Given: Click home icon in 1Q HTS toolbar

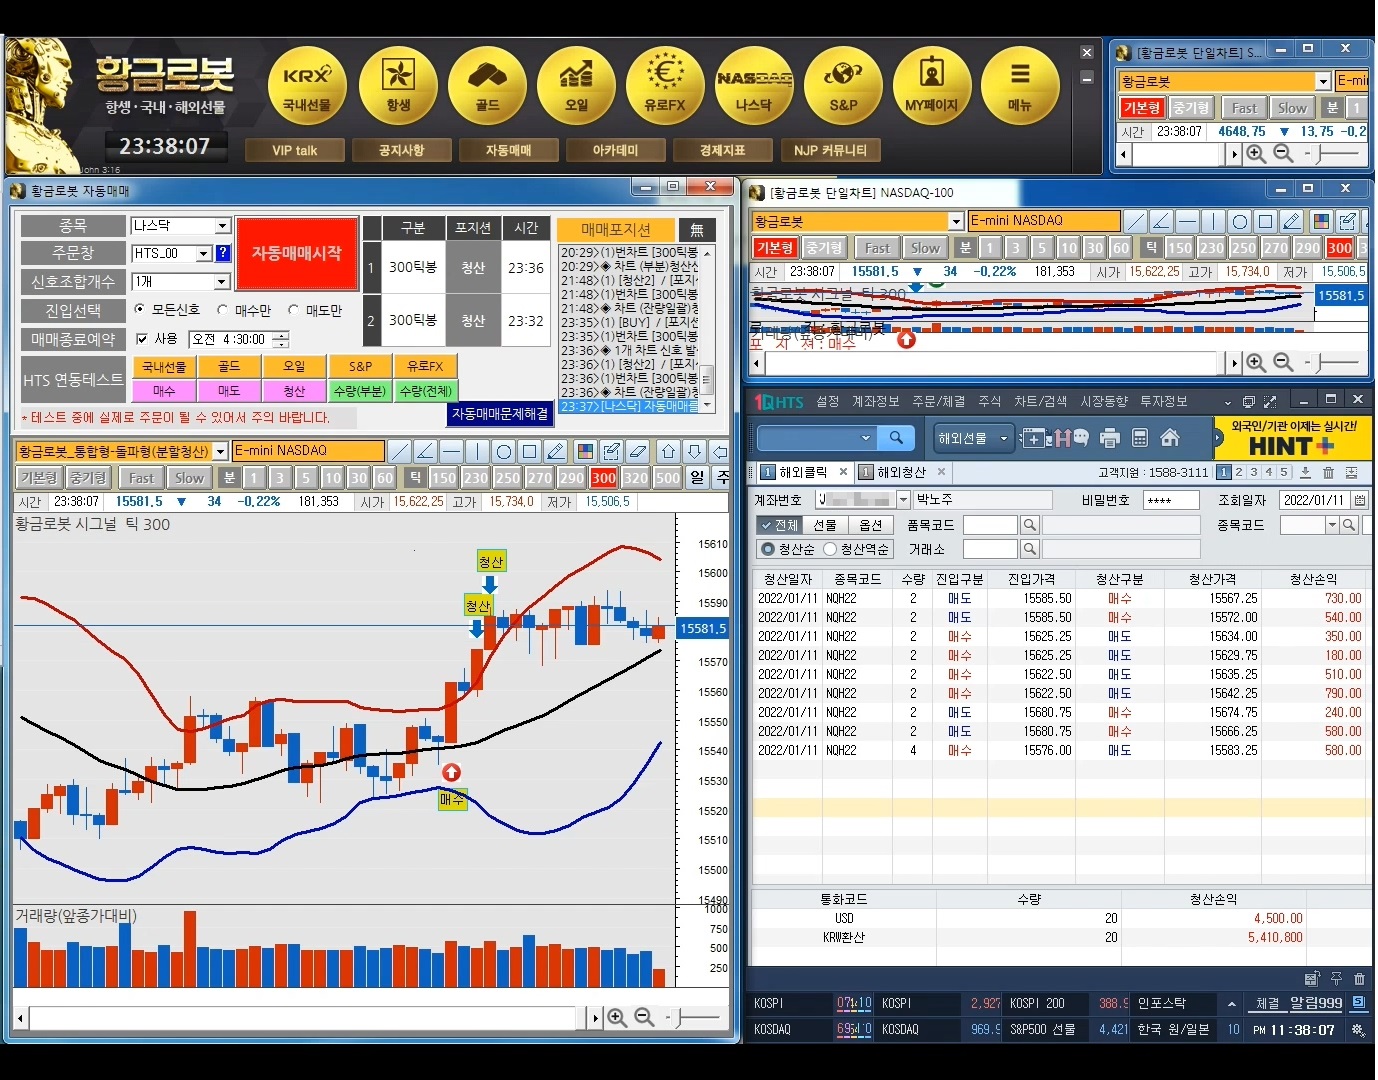Looking at the screenshot, I should click(x=1170, y=438).
